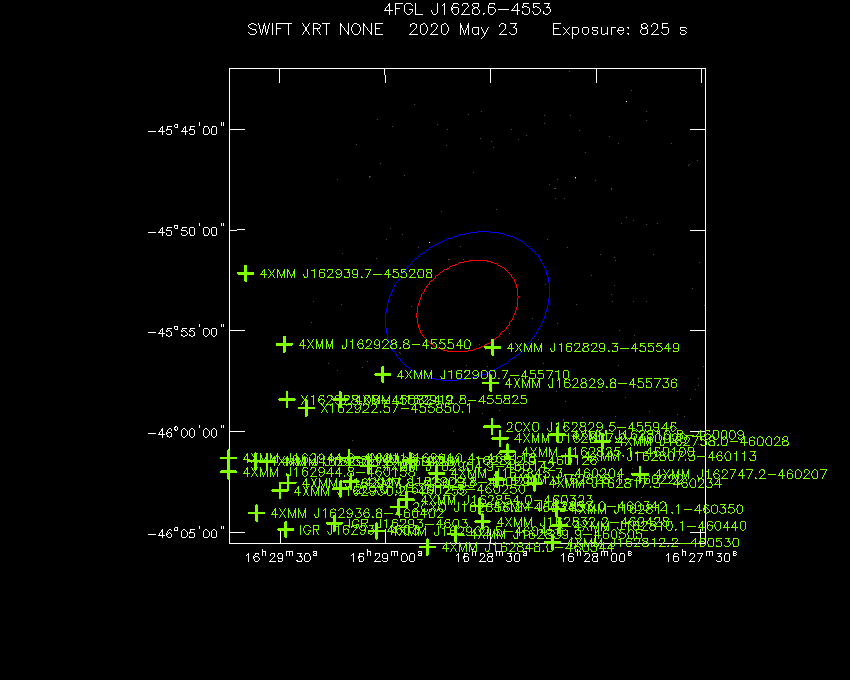Click the -45°50'00" declination axis label
The height and width of the screenshot is (680, 850).
coord(186,232)
